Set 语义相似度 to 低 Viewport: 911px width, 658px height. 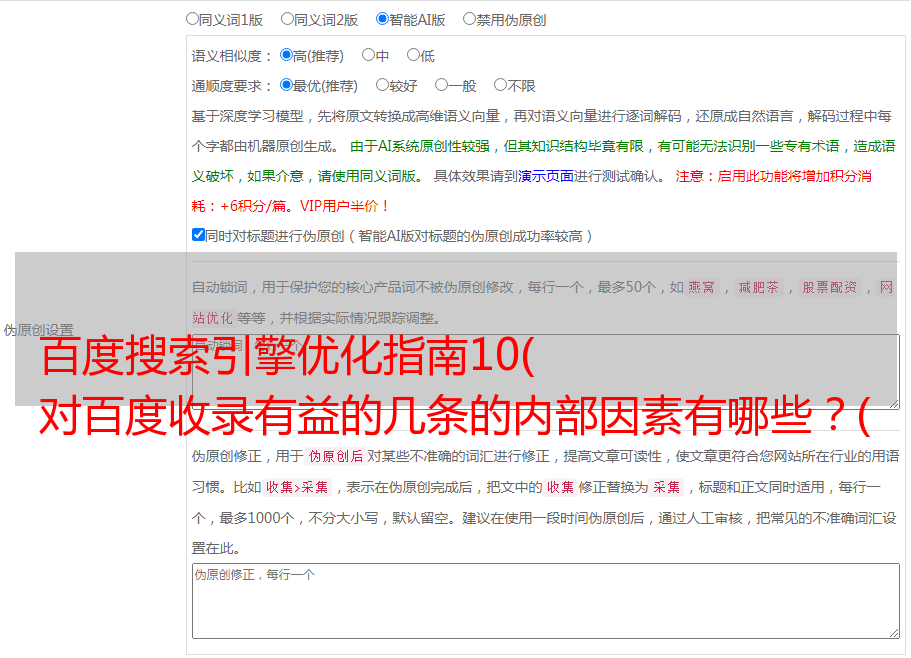[x=413, y=55]
